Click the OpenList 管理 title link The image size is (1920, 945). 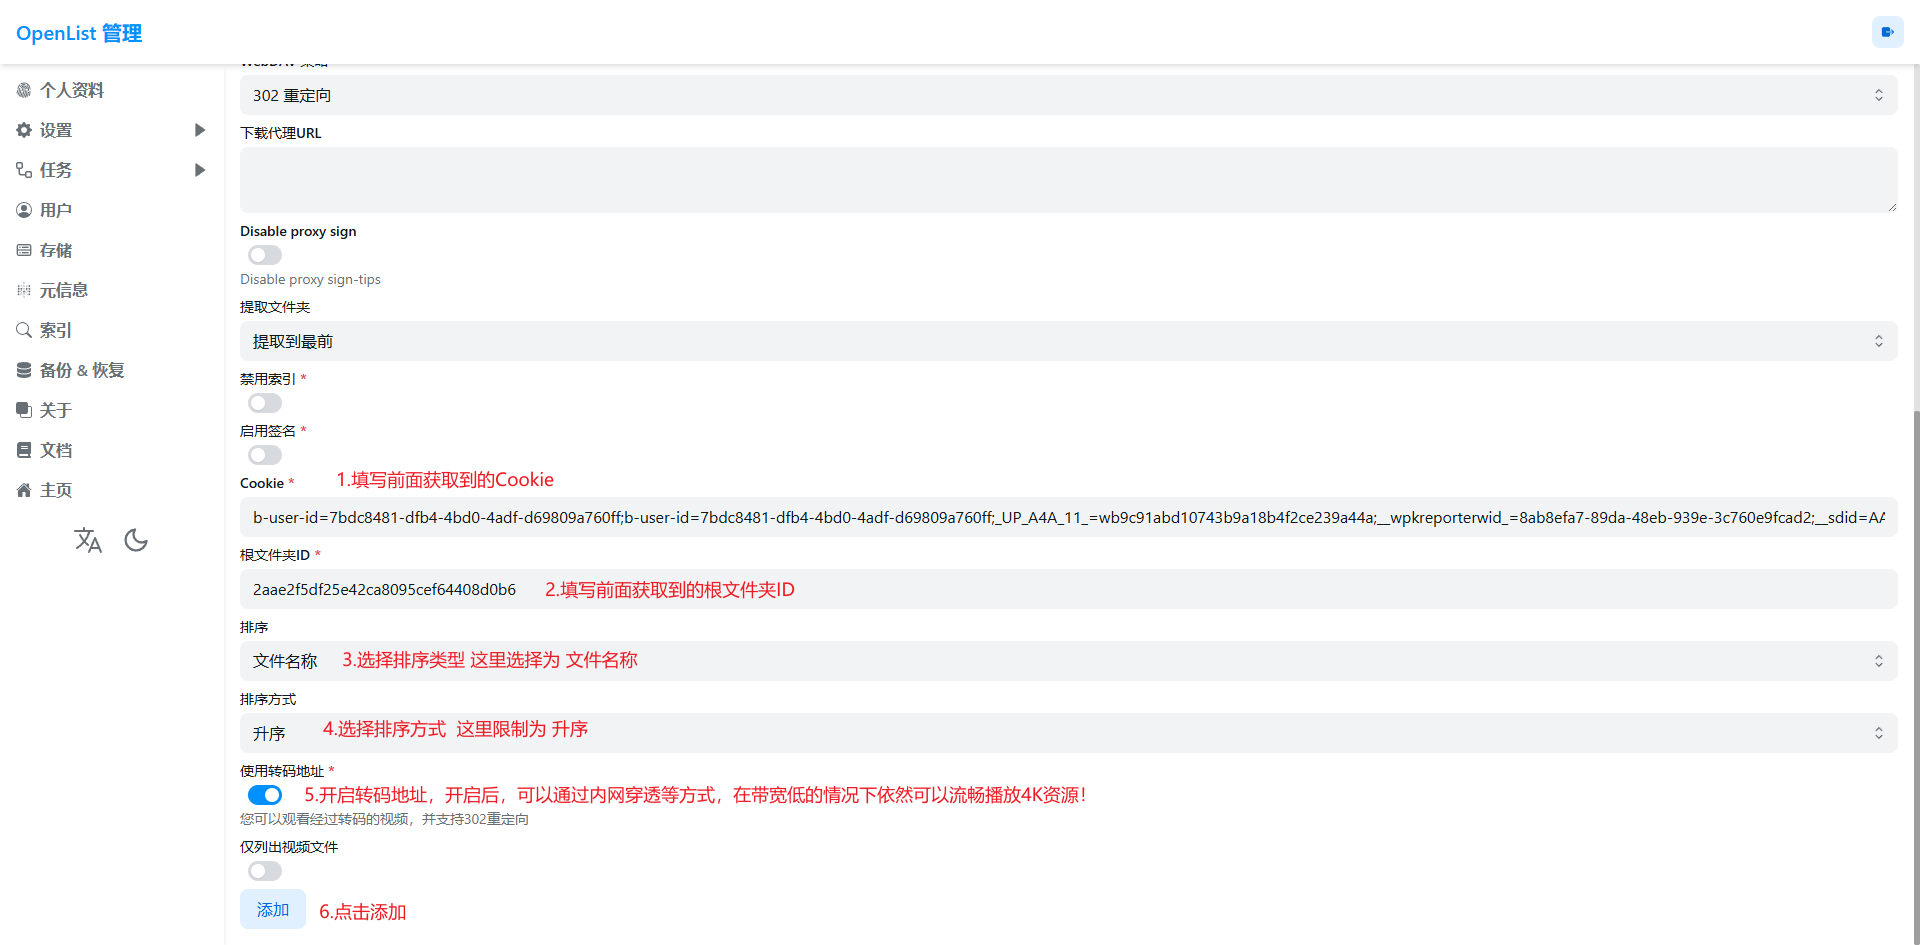(79, 33)
